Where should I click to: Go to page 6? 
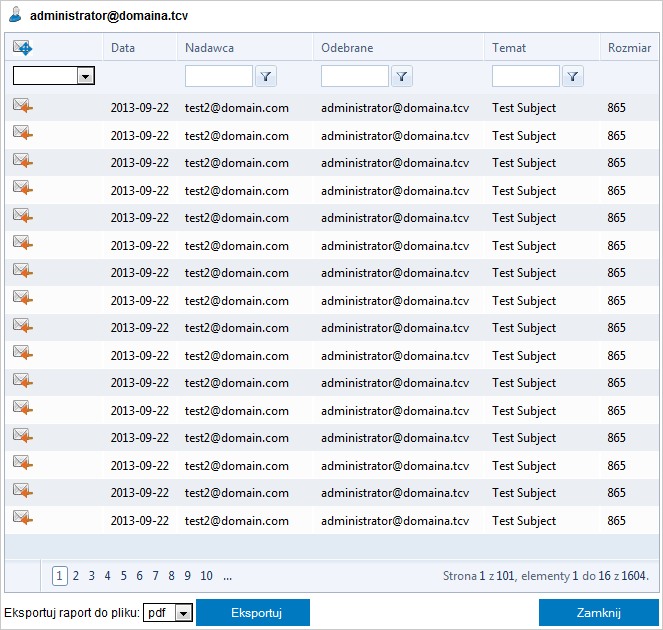140,576
